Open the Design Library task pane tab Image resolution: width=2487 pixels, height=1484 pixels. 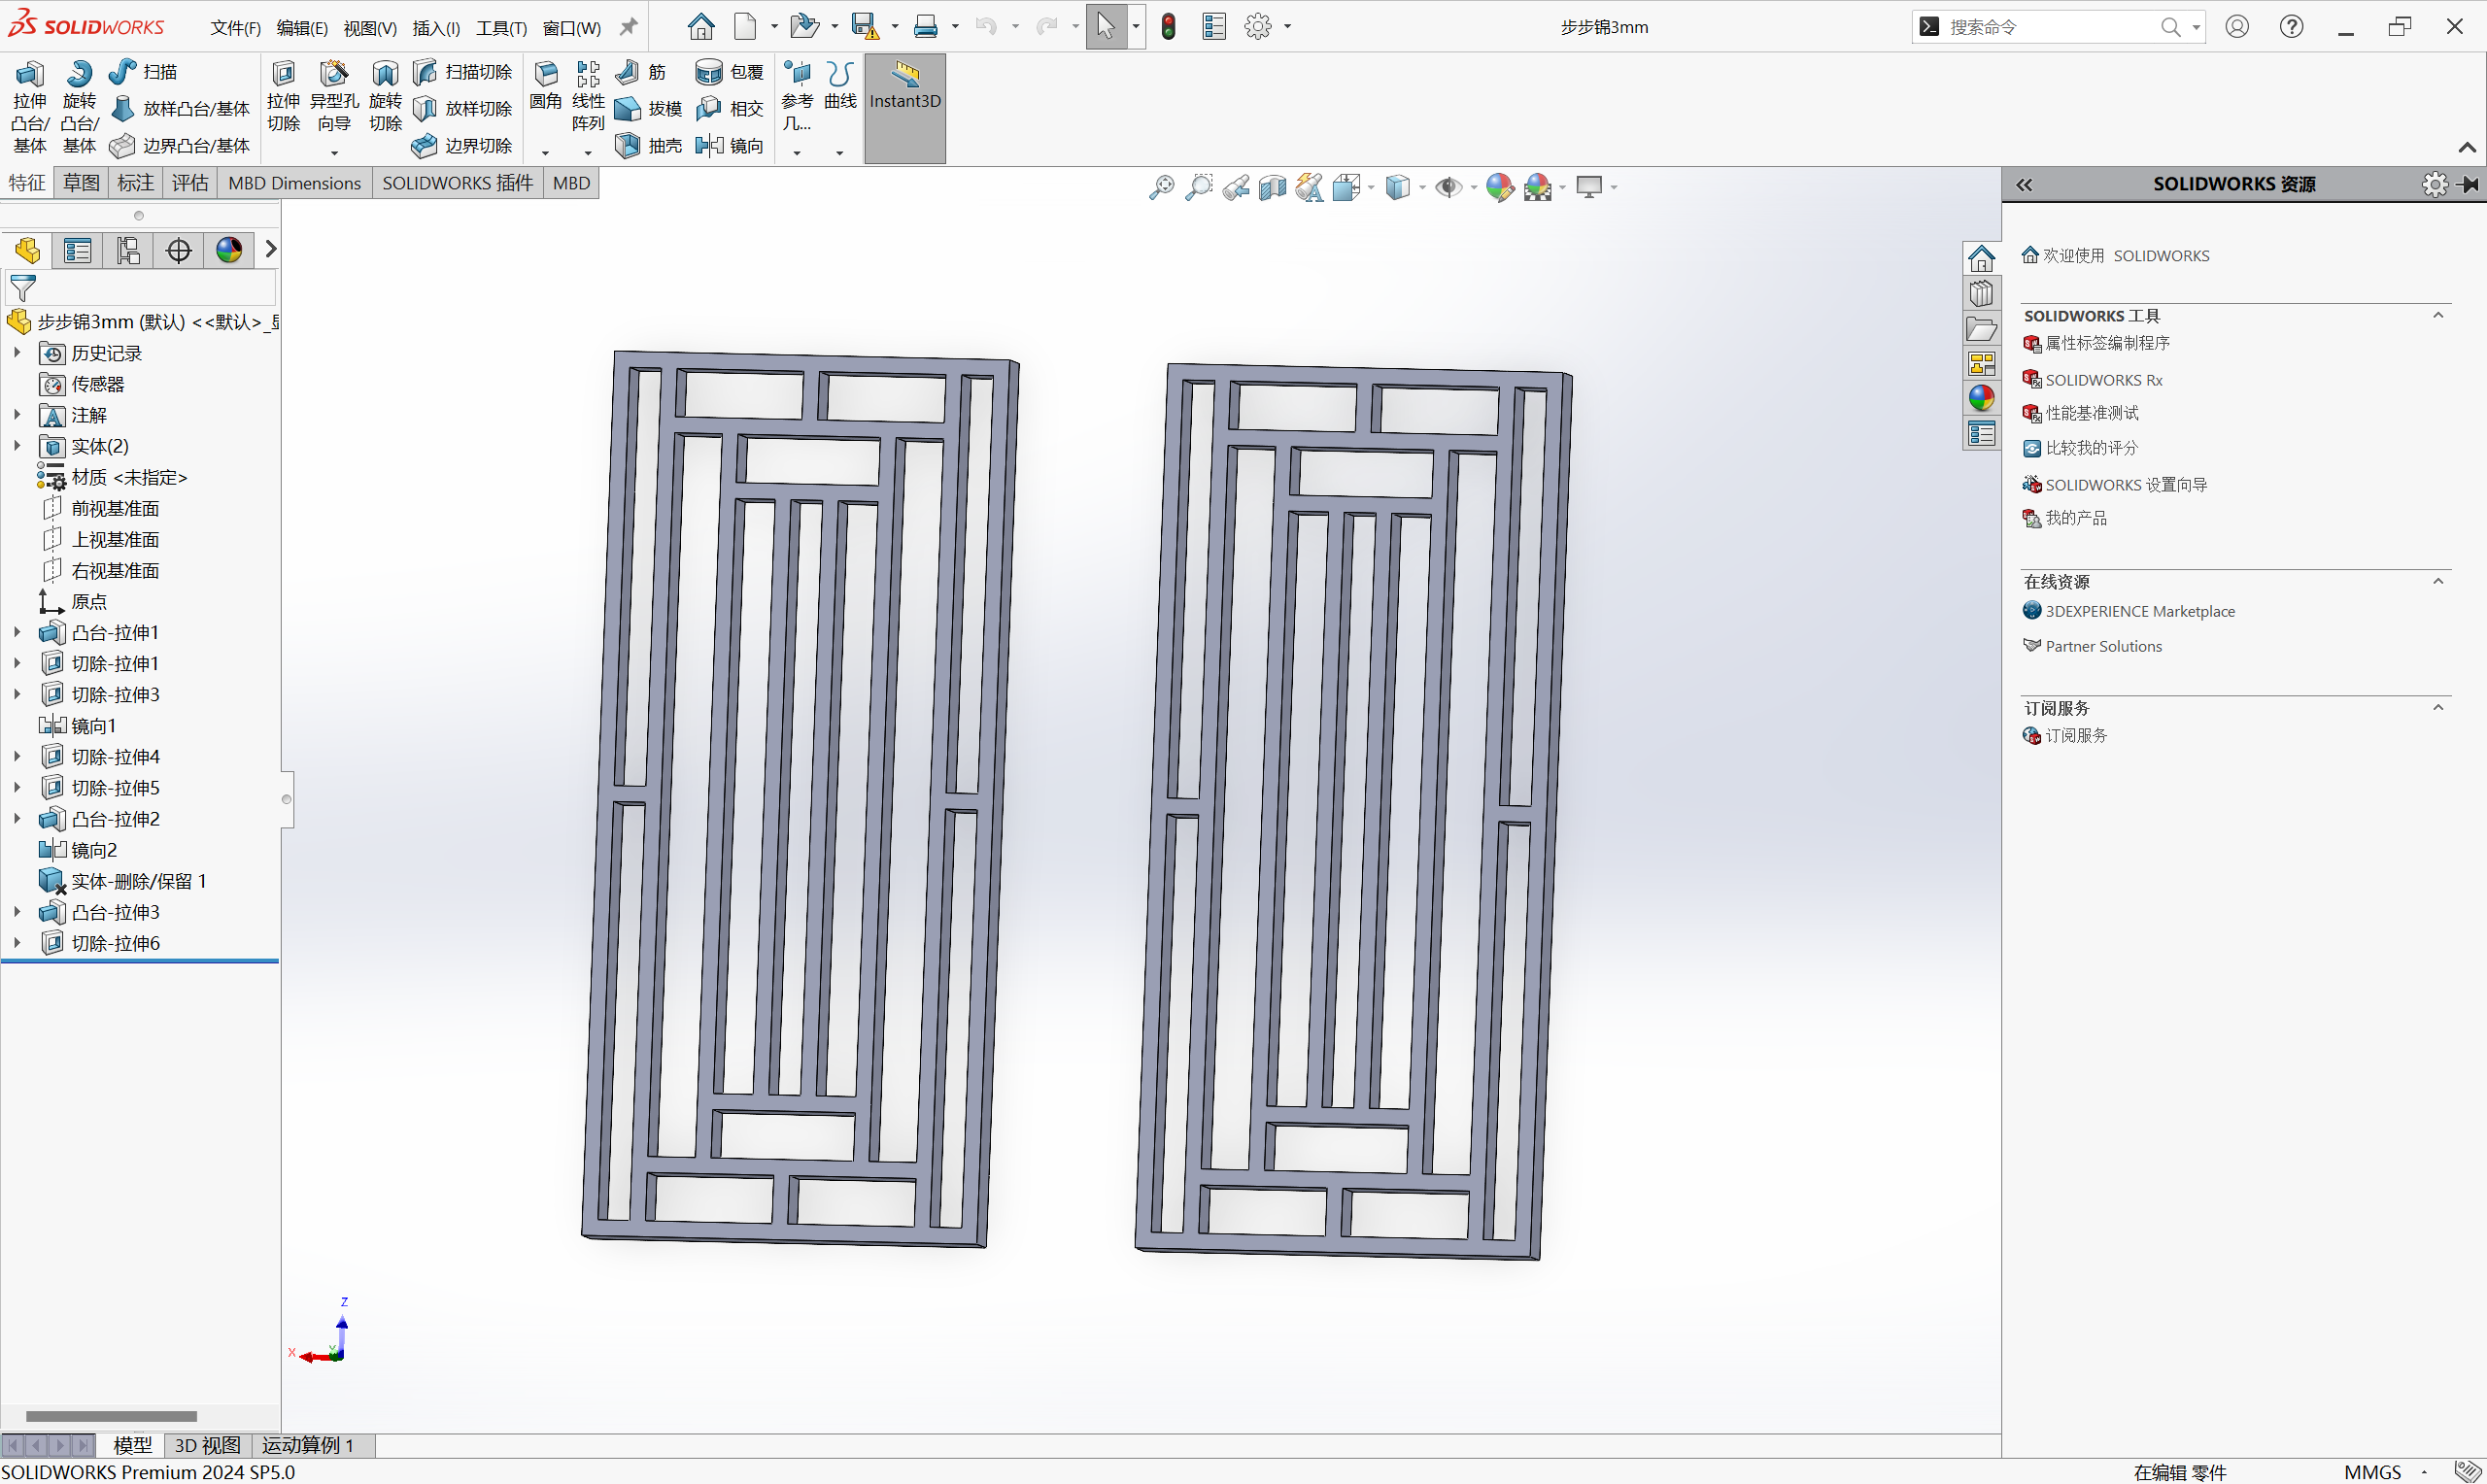(1981, 294)
